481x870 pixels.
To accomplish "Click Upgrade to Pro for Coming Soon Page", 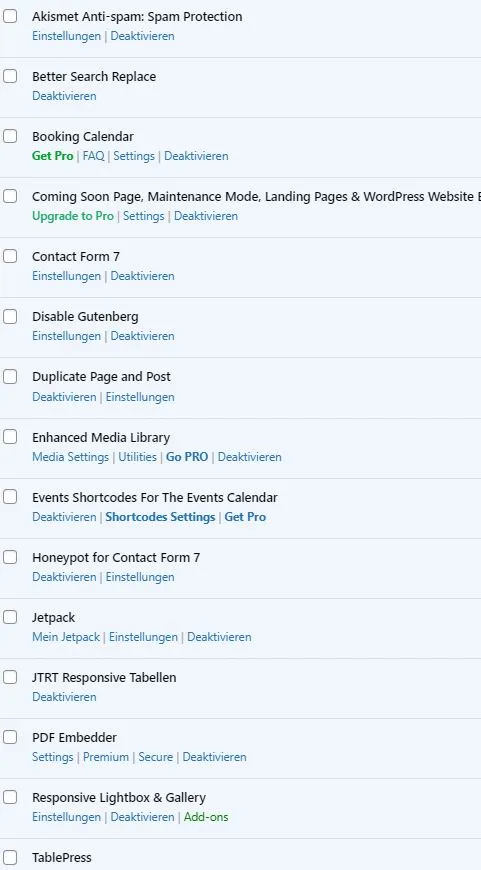I will pos(73,216).
